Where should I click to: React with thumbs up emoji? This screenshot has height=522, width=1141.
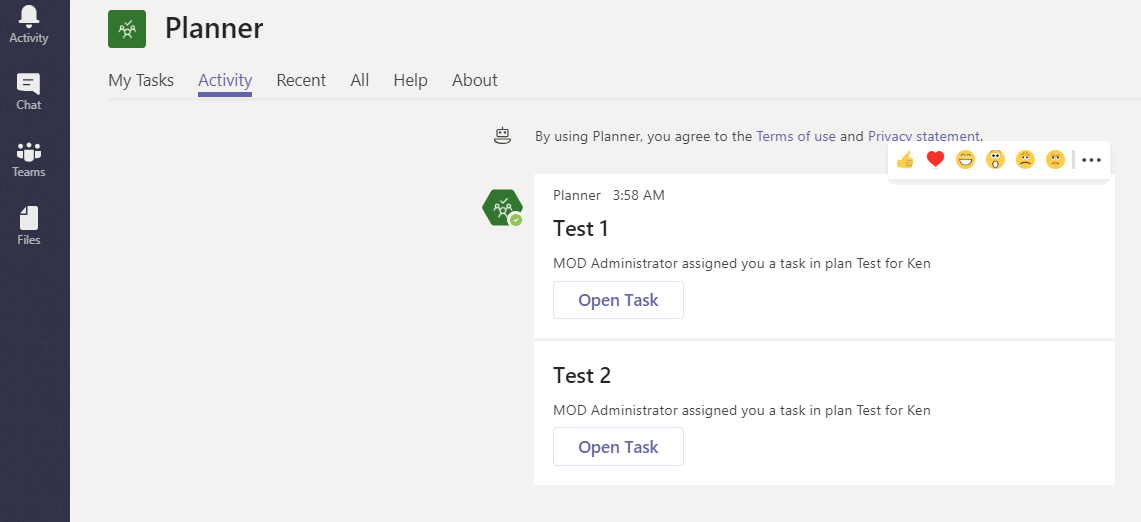(x=905, y=160)
